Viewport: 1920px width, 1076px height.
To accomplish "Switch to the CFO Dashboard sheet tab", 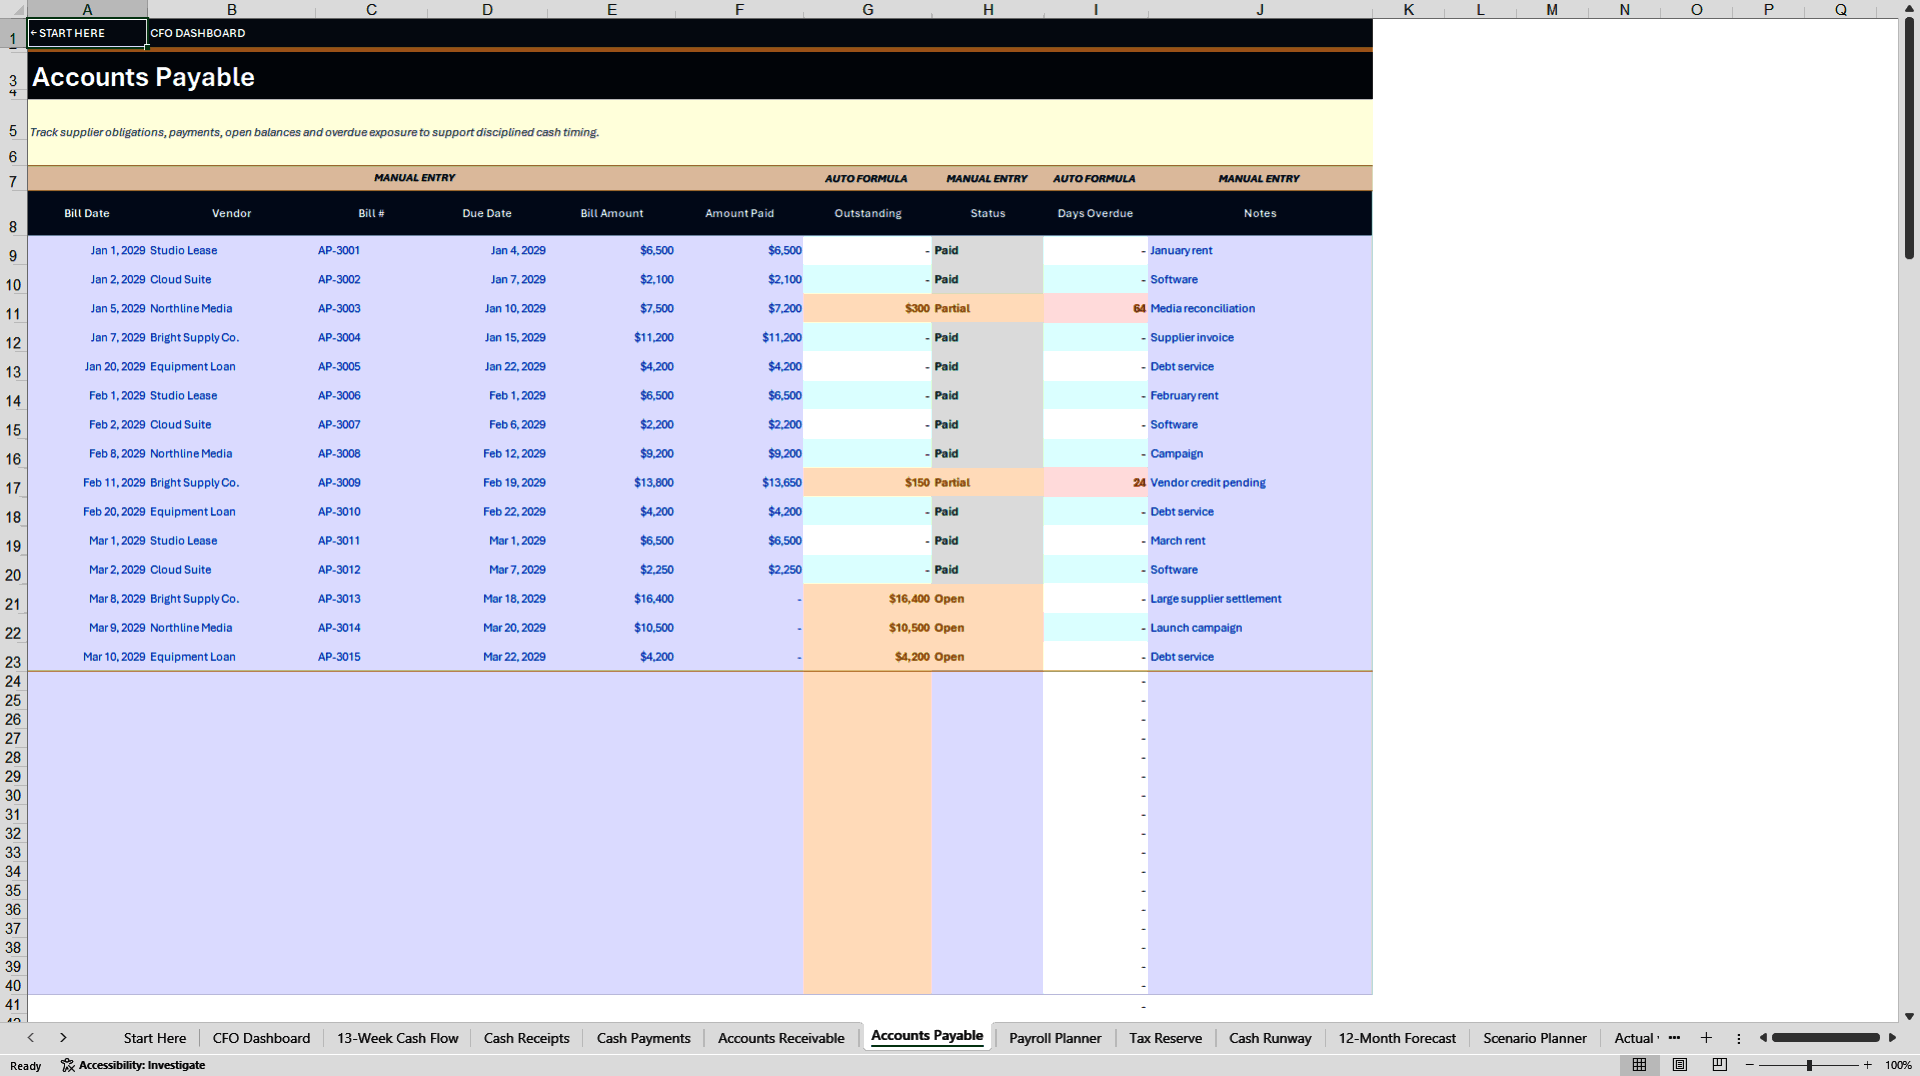I will click(x=261, y=1038).
